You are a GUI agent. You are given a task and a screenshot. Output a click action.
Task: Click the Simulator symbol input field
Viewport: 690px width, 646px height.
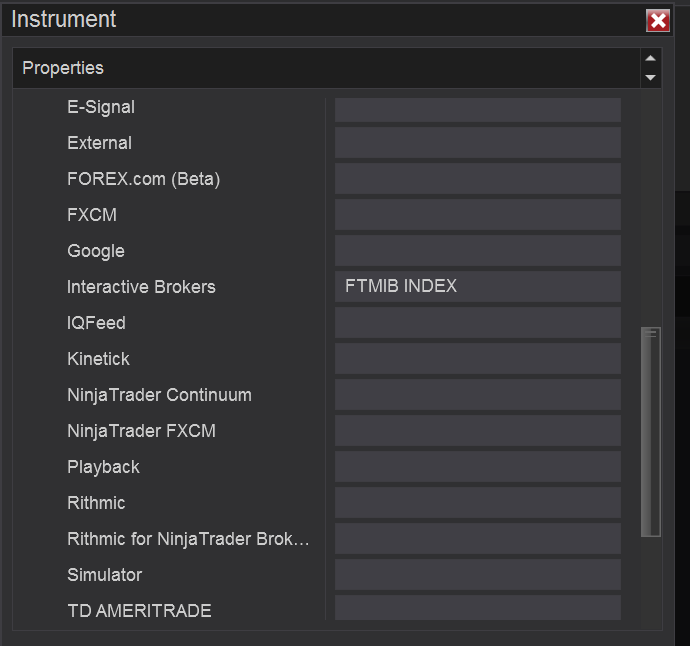point(477,575)
